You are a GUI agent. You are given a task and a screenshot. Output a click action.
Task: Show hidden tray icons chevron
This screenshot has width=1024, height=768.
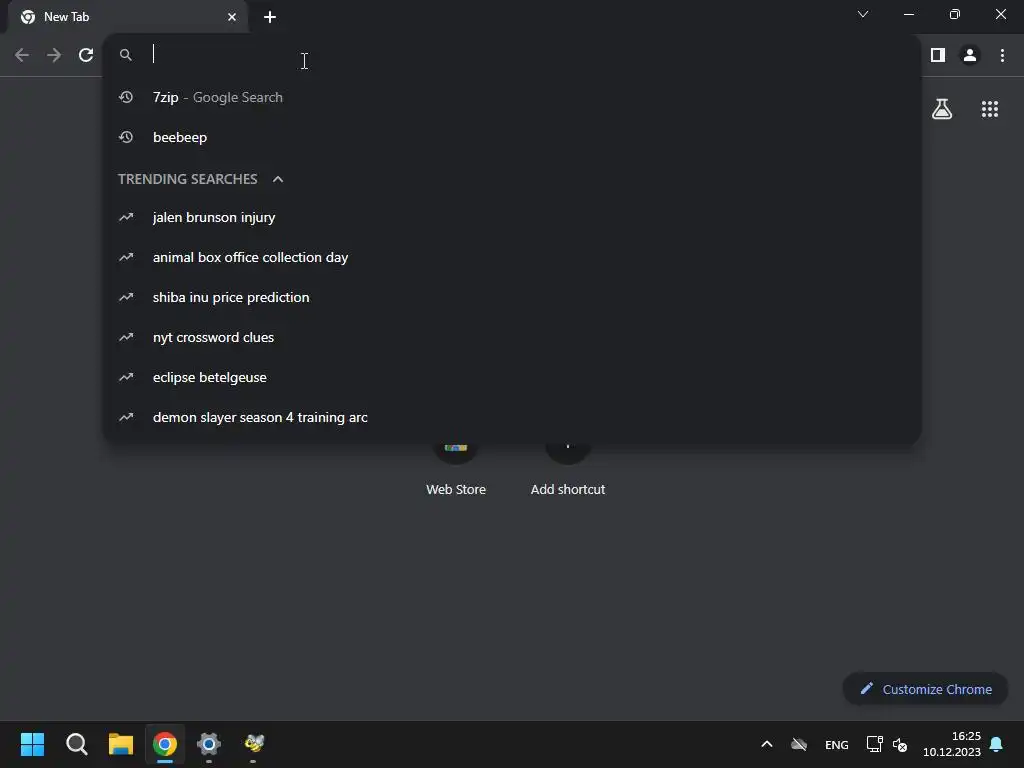tap(767, 744)
